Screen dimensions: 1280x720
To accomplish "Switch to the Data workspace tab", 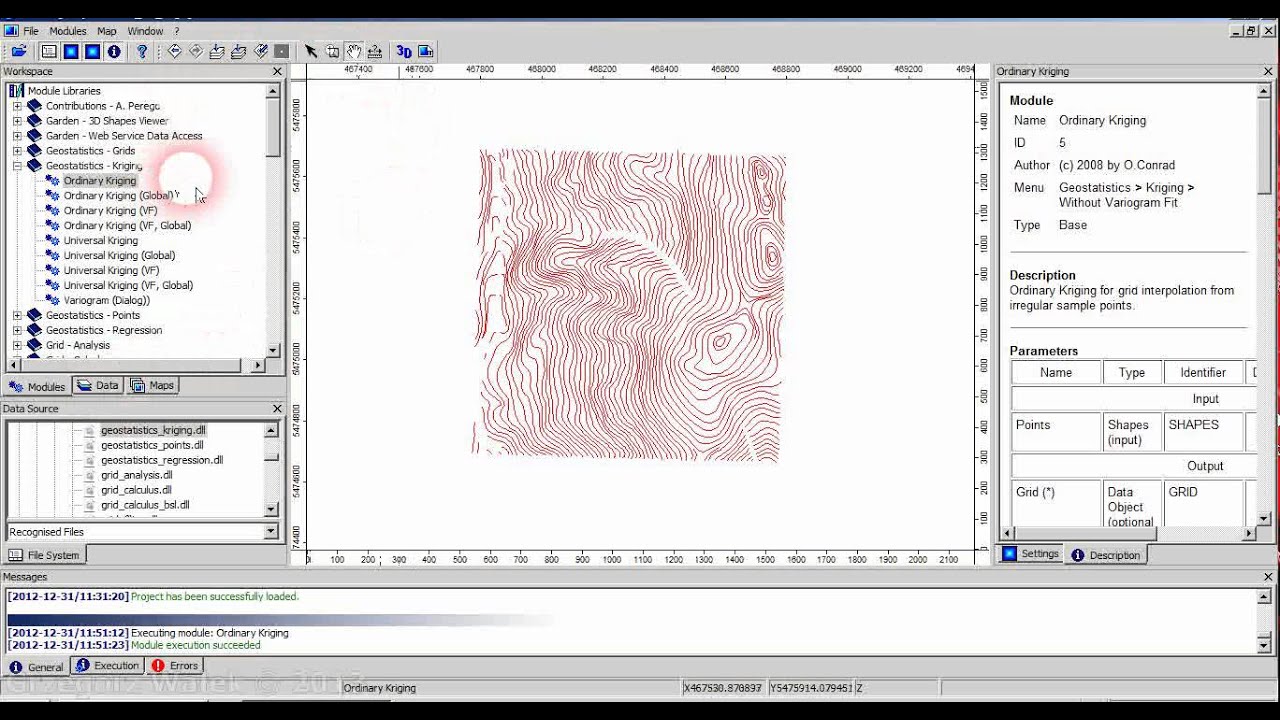I will pyautogui.click(x=98, y=386).
